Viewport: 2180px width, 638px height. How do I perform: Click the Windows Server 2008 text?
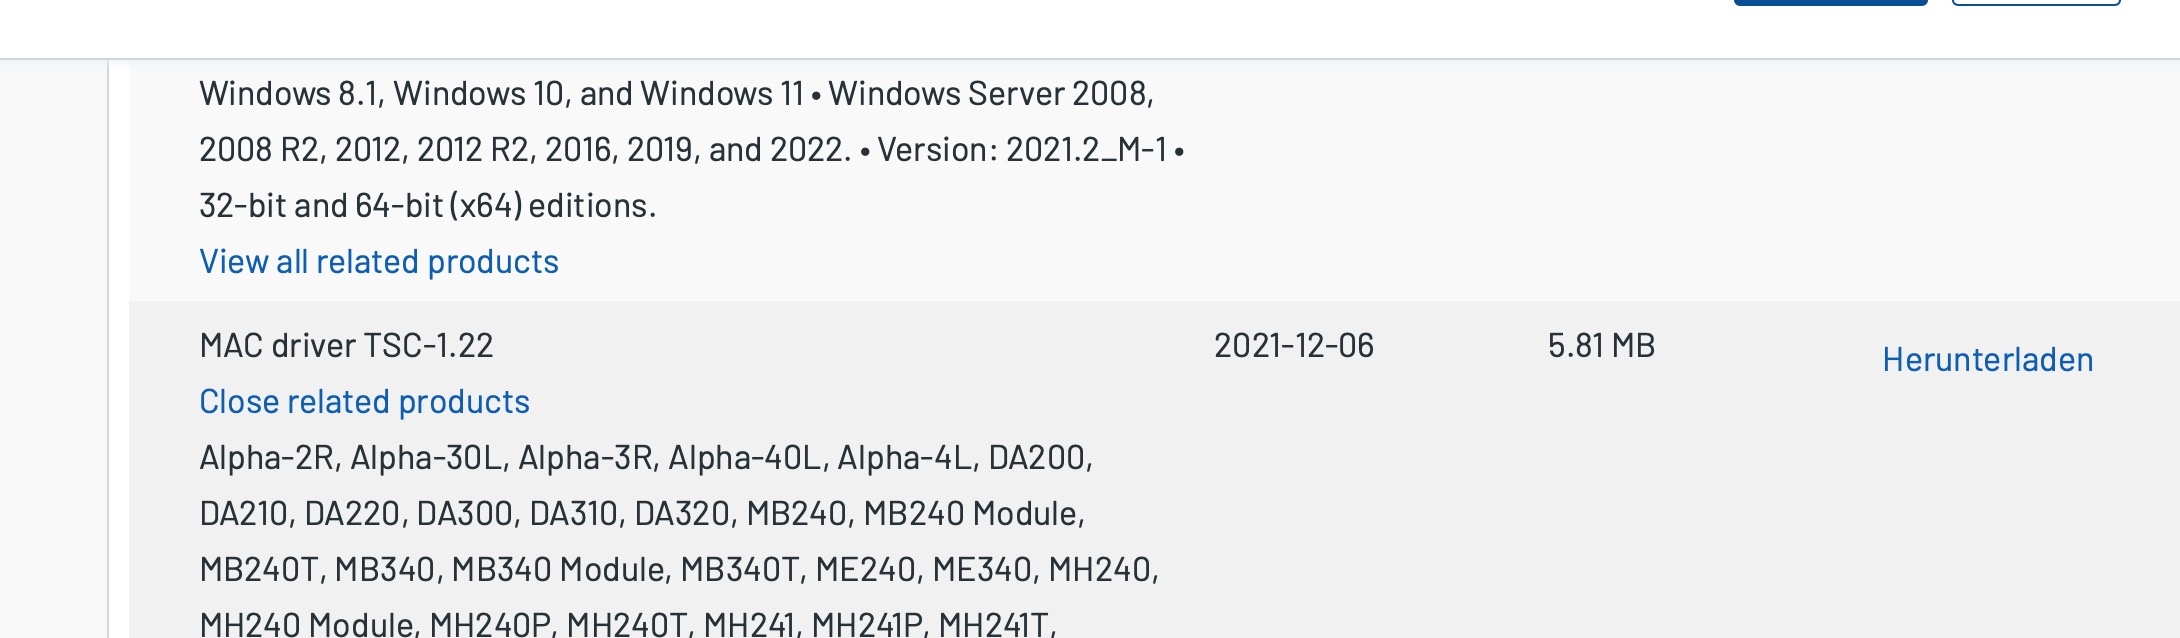[x=989, y=94]
